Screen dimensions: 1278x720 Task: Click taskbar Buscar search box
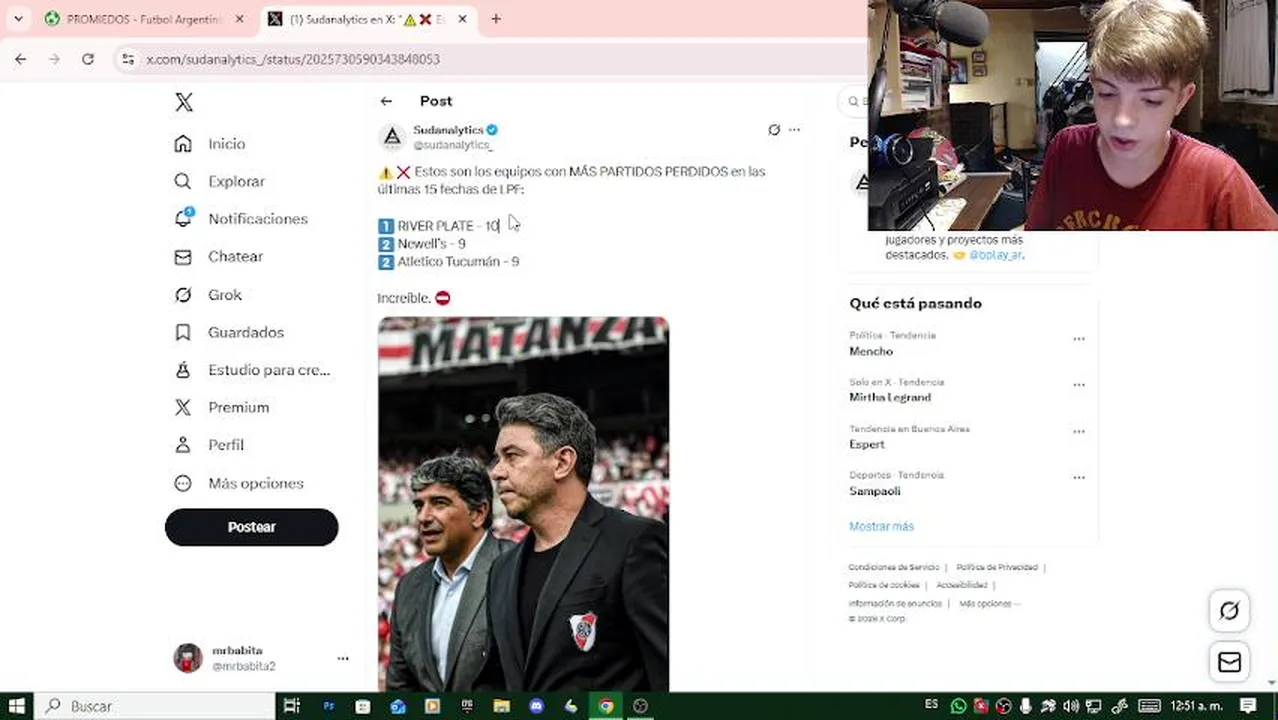click(155, 706)
